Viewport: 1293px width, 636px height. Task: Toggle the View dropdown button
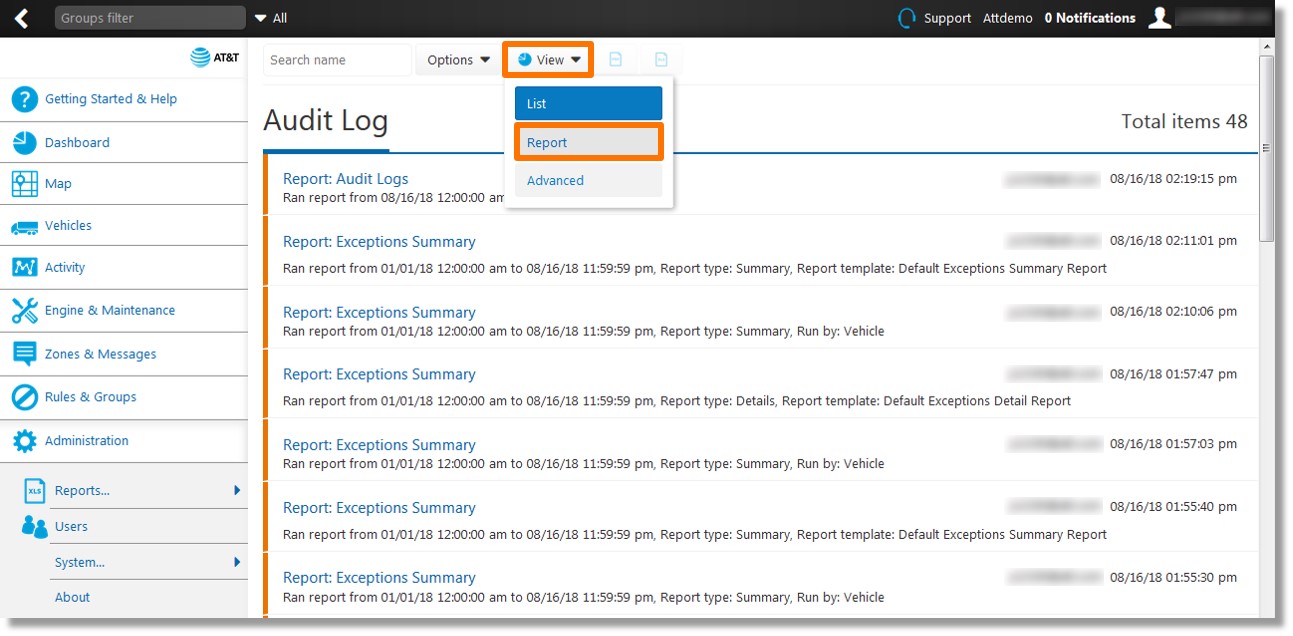pyautogui.click(x=549, y=60)
